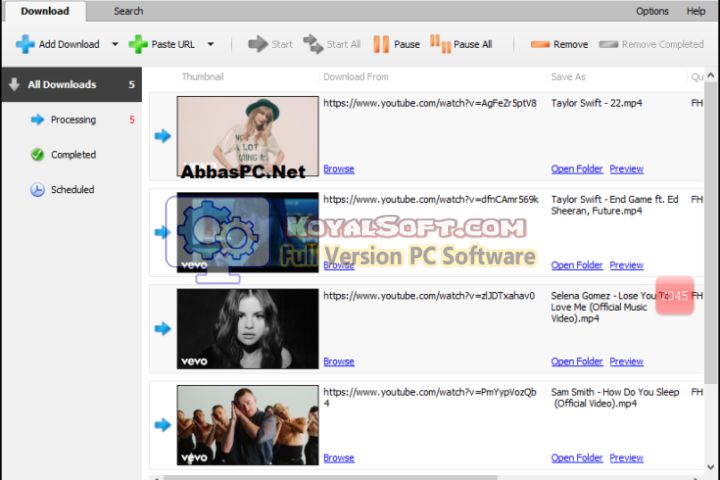Open Folder for End Game download
720x480 pixels.
click(x=577, y=265)
